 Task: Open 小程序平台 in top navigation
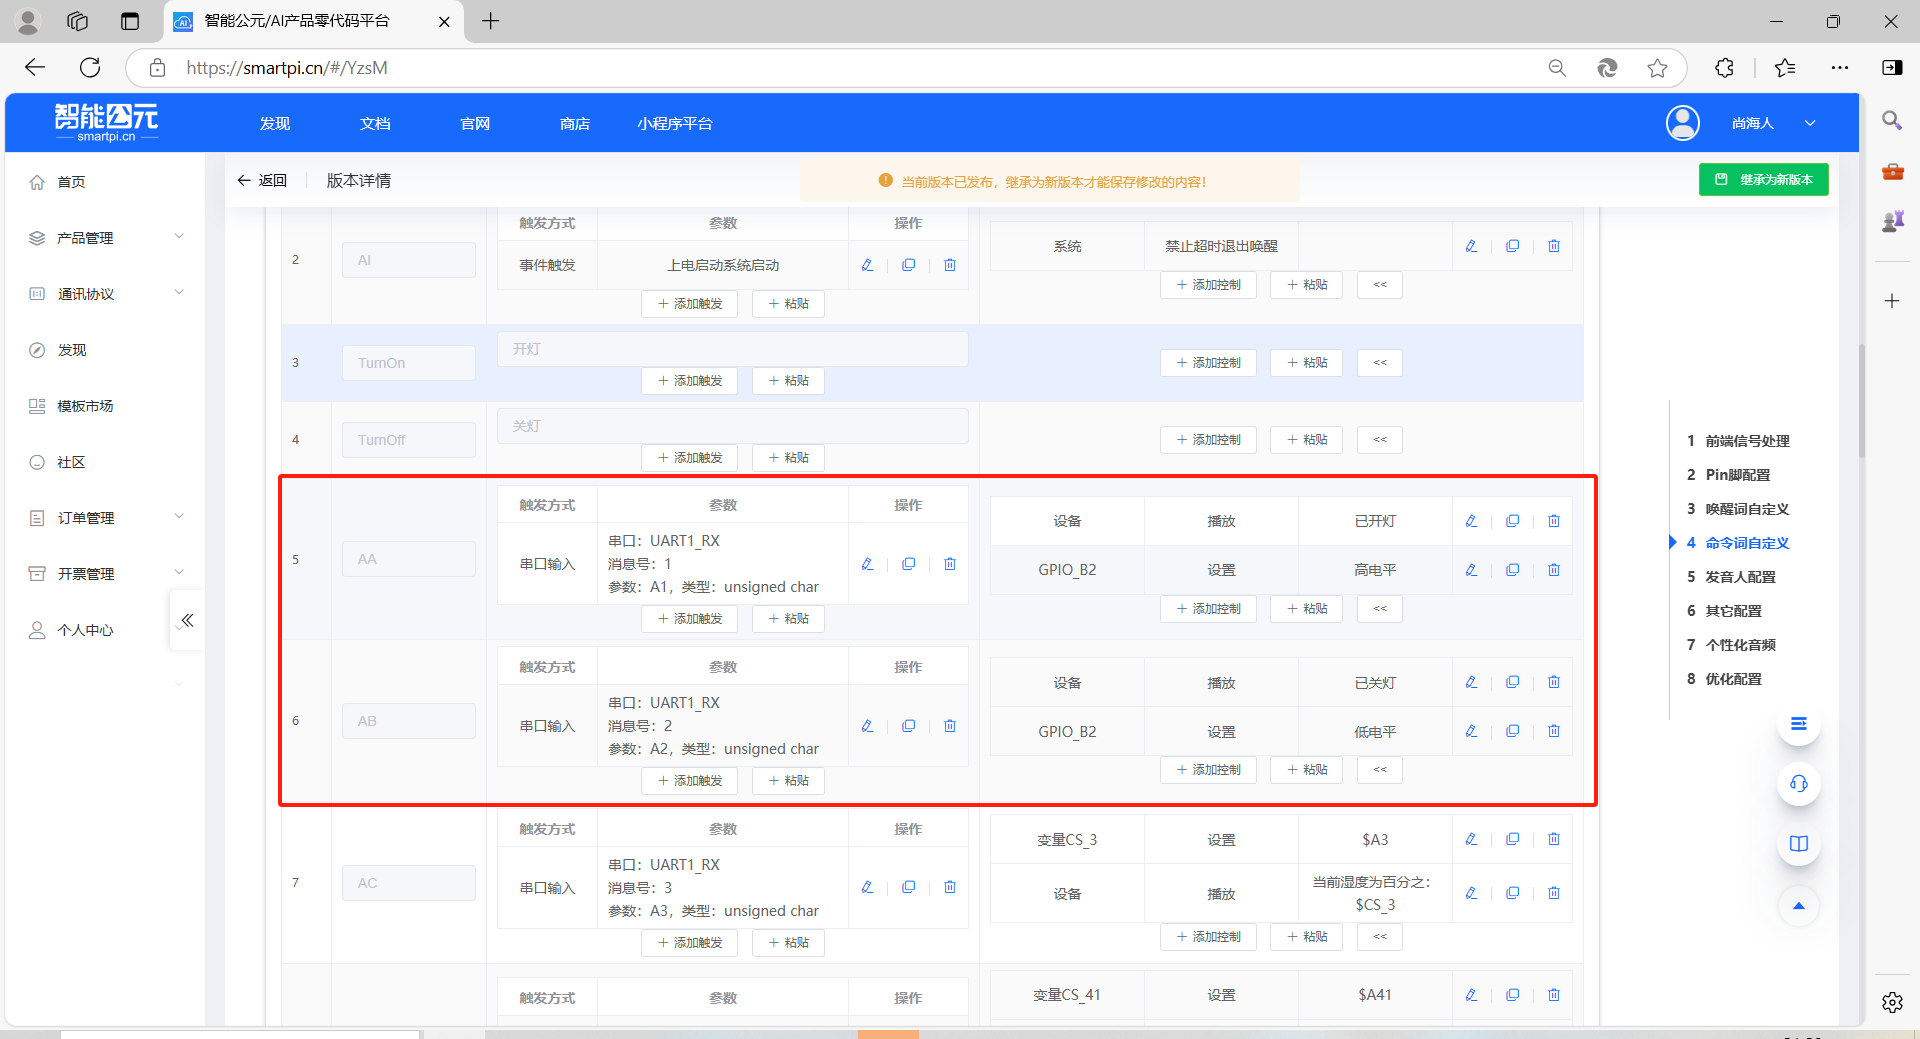point(675,124)
